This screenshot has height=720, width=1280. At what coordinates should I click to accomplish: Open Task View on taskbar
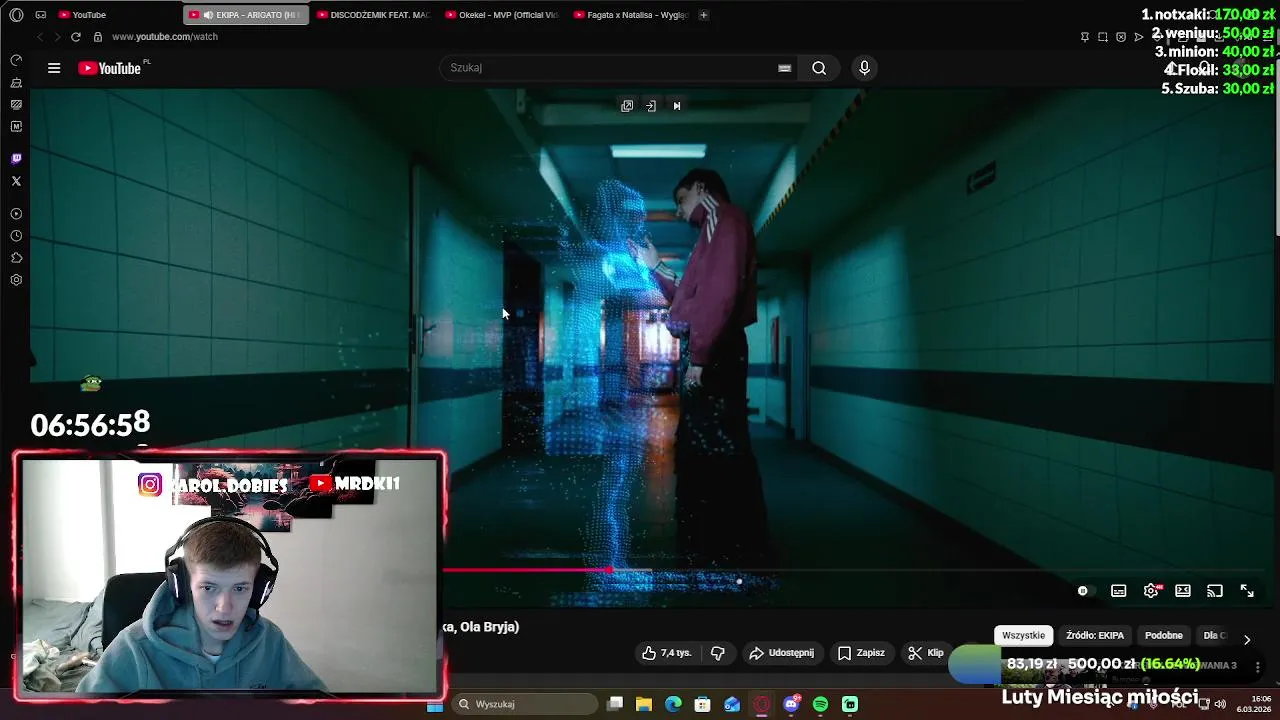click(615, 705)
